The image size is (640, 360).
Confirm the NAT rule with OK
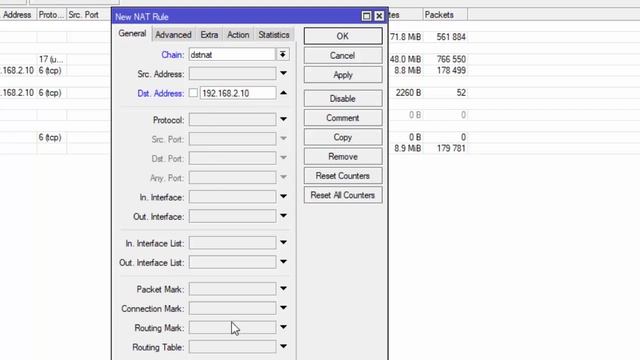coord(343,36)
